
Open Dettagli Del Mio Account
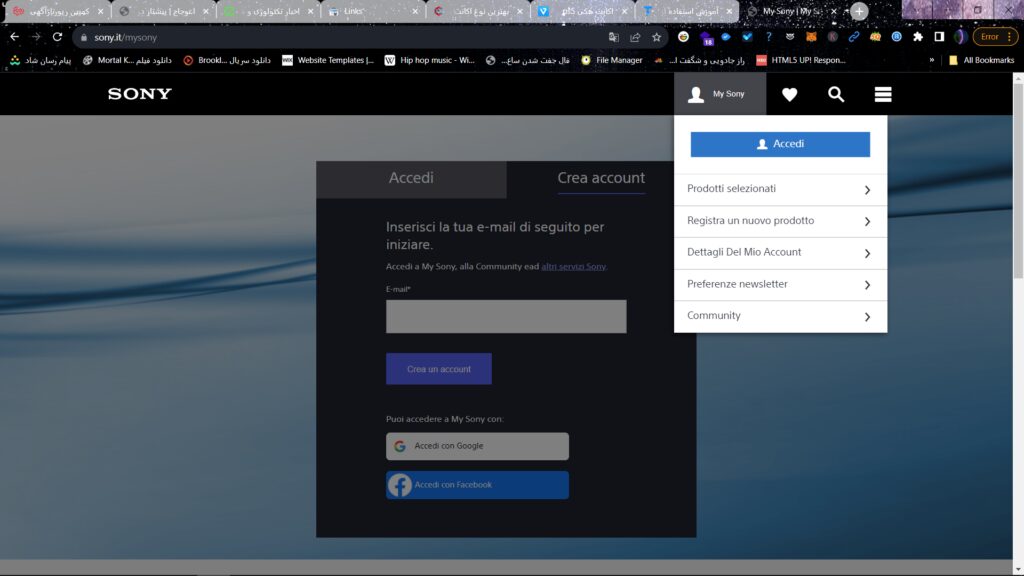point(780,253)
